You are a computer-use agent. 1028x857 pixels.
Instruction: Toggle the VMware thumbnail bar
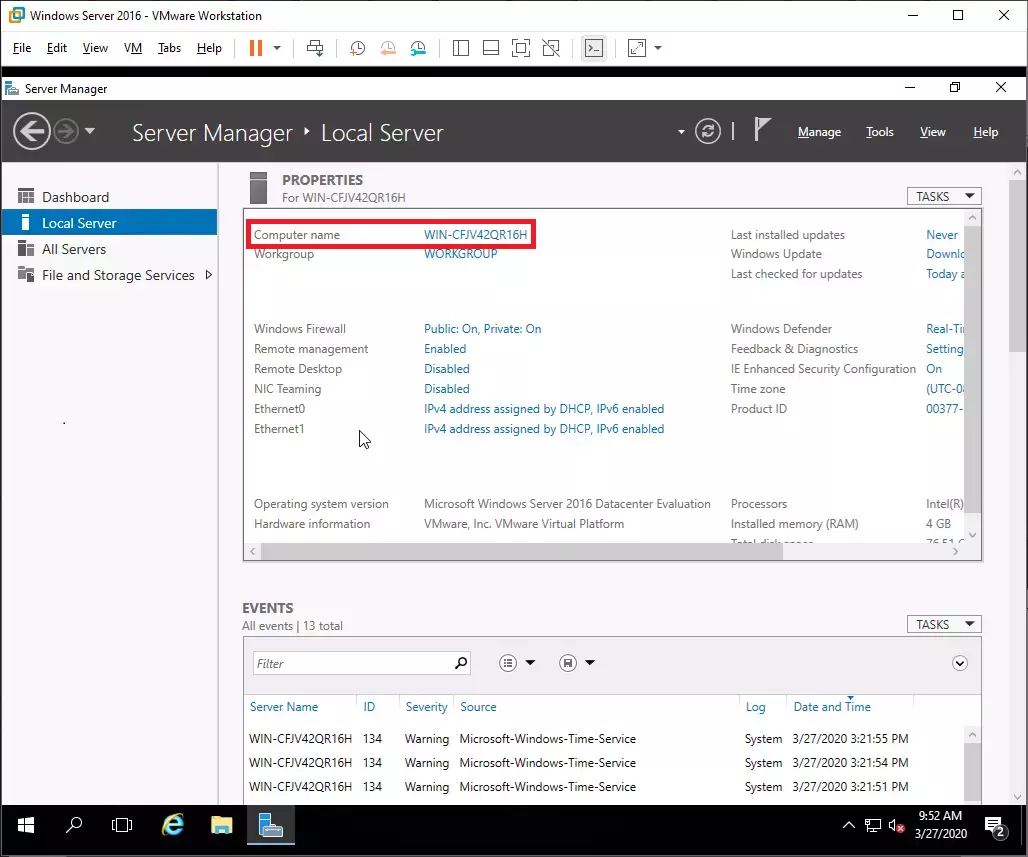point(491,48)
